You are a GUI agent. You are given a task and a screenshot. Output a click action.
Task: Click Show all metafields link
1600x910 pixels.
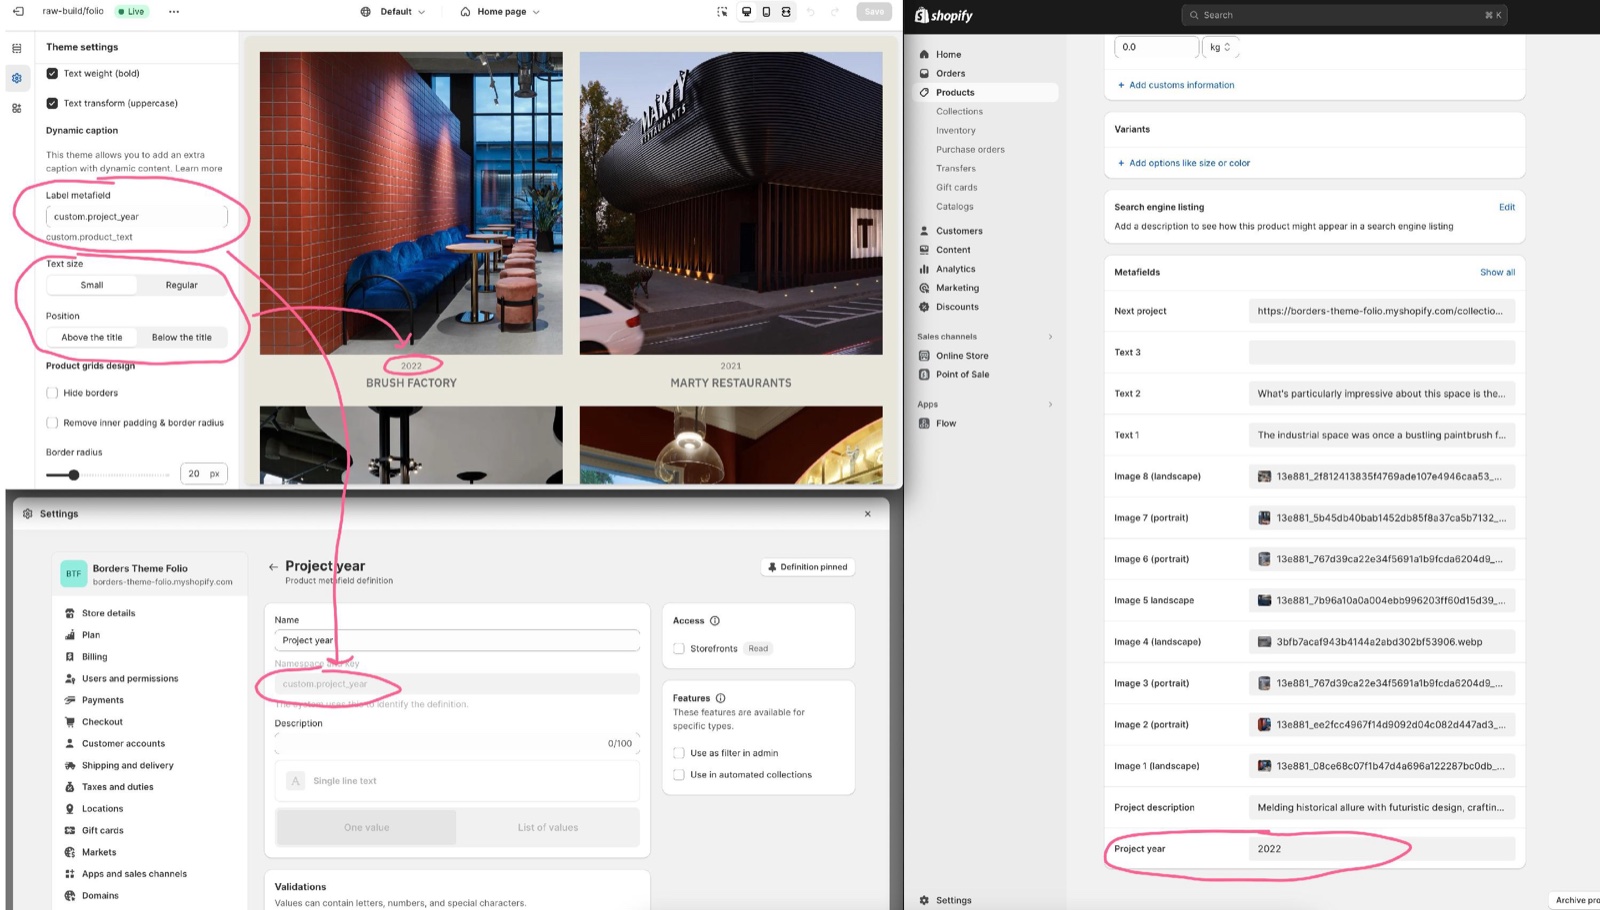pyautogui.click(x=1497, y=272)
